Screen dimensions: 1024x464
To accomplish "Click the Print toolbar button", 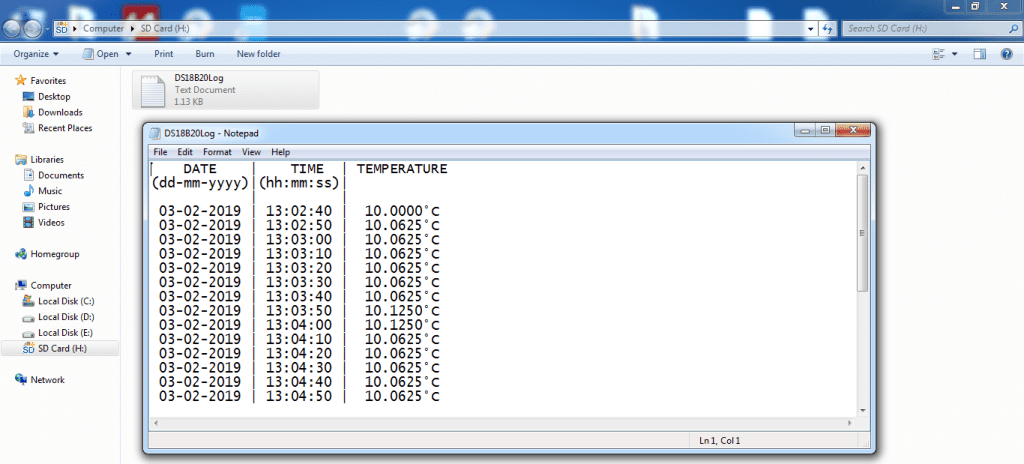I will click(x=163, y=54).
